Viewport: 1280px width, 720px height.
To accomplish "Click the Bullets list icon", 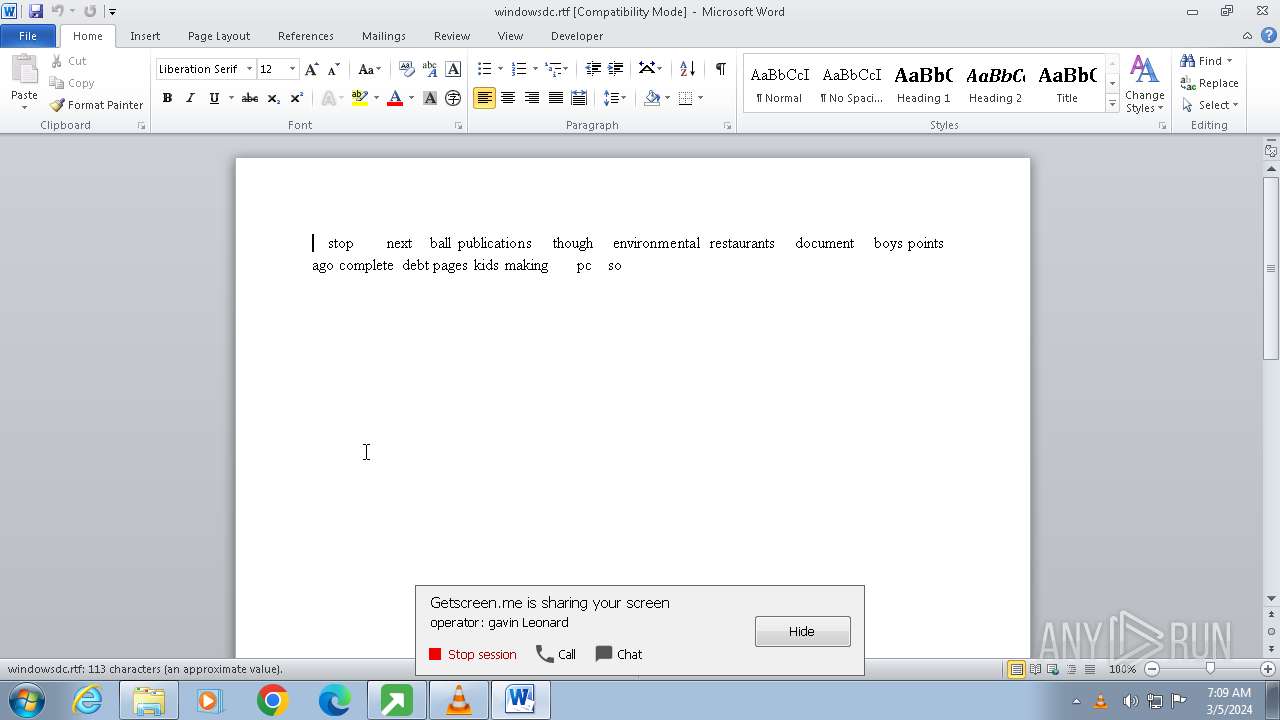I will (484, 69).
